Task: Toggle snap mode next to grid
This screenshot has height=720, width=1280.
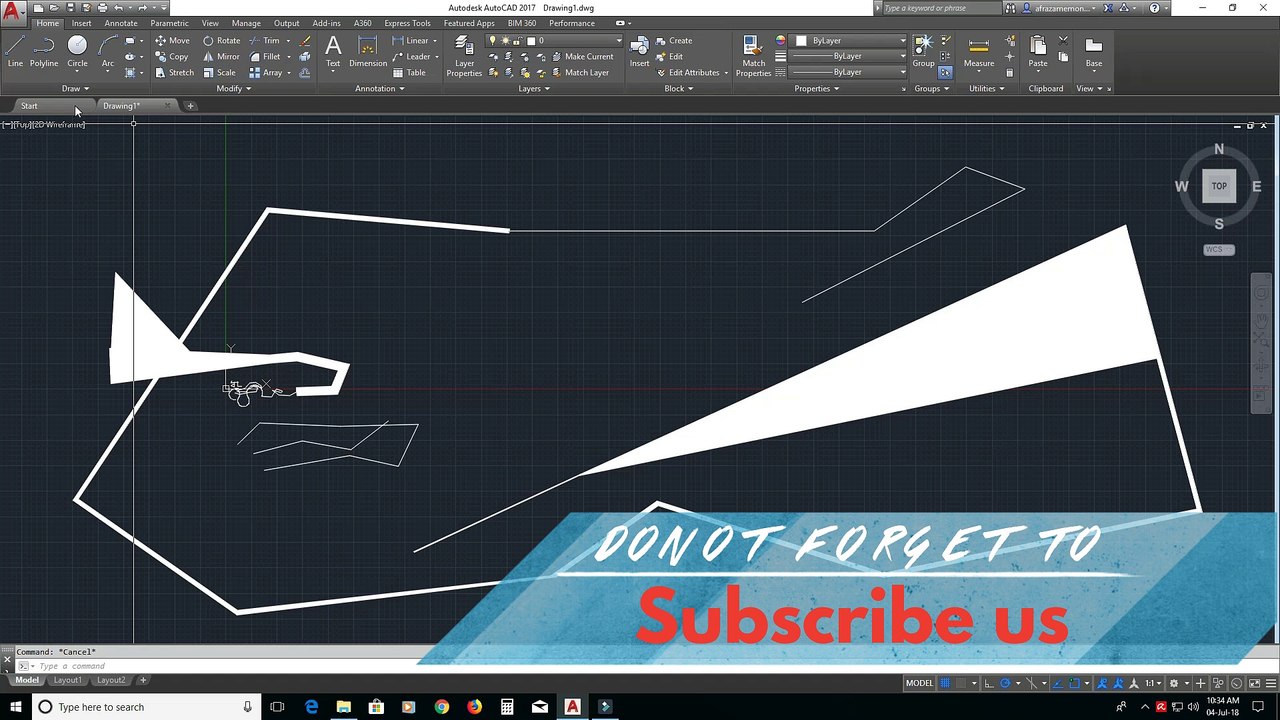Action: 961,683
